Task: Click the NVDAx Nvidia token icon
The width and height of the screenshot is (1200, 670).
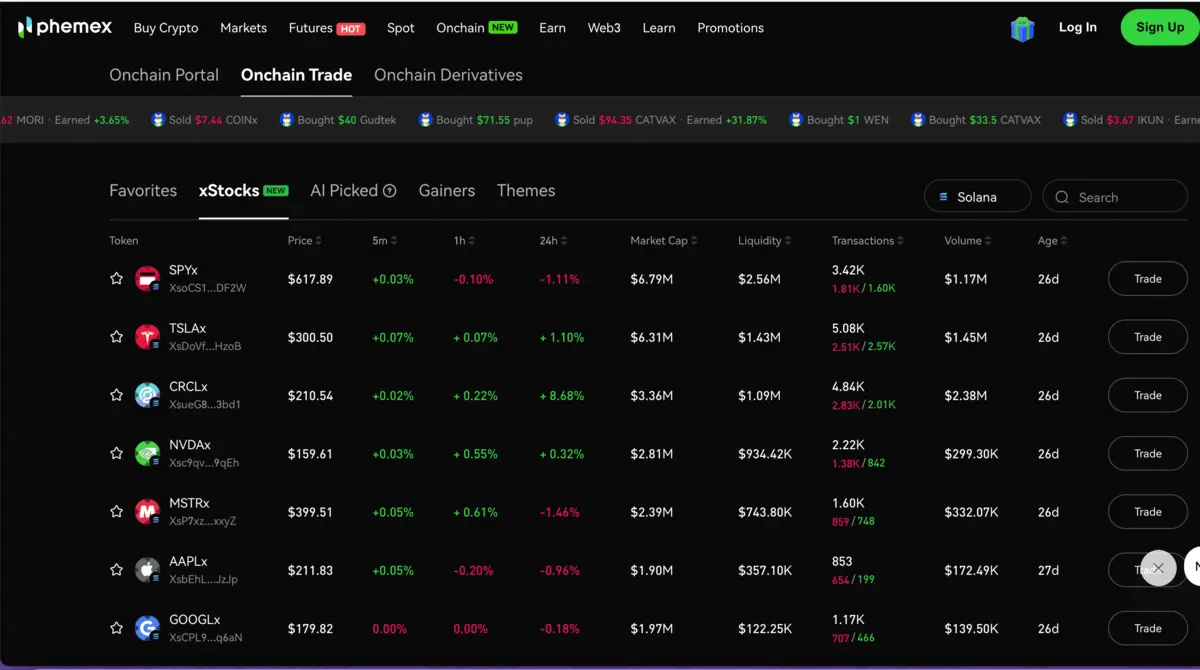Action: coord(147,453)
